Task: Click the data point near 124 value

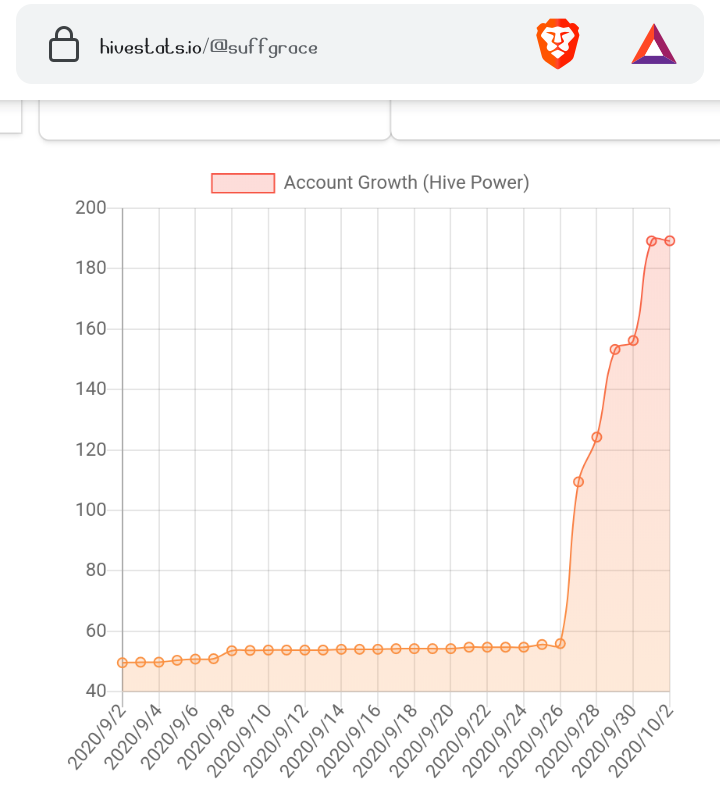Action: click(x=597, y=438)
